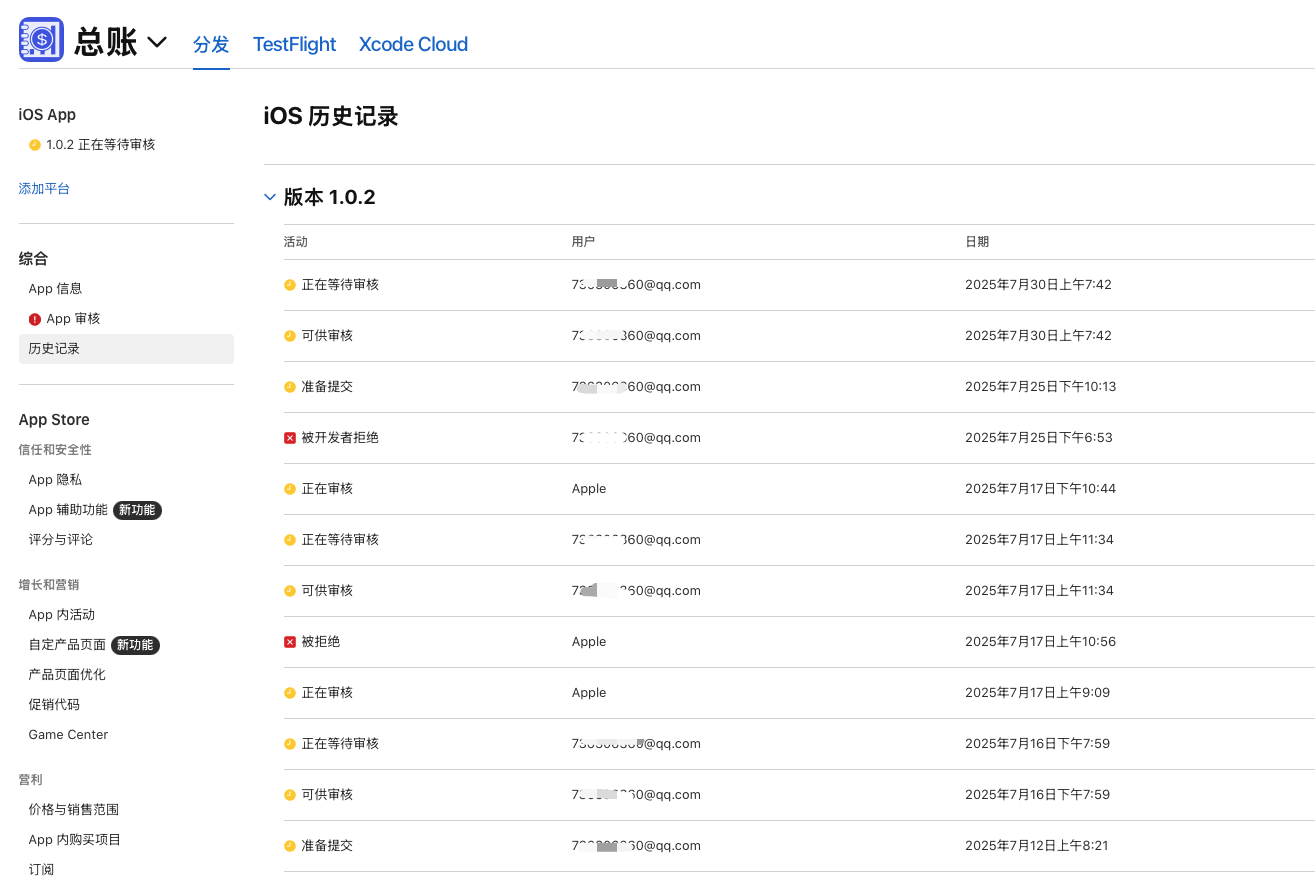Click the qq.com email in 被开发者拒绝 row
1315x878 pixels.
(x=636, y=438)
